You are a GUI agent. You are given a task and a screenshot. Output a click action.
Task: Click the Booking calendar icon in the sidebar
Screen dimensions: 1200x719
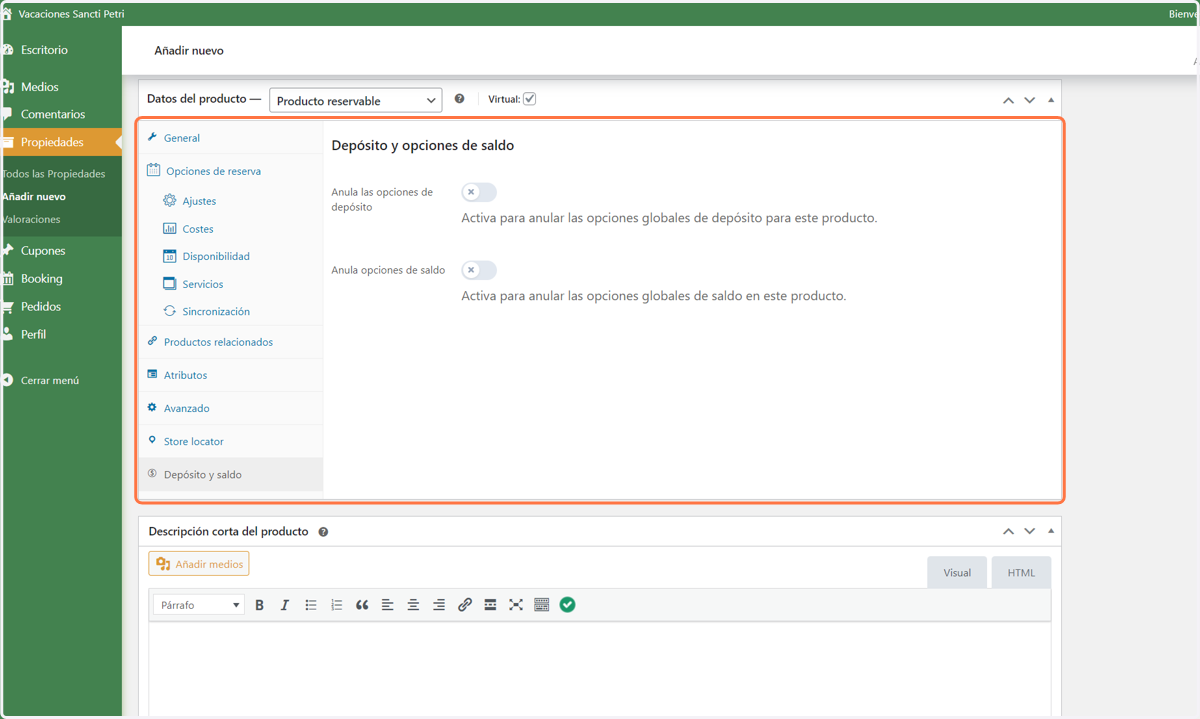coord(7,279)
